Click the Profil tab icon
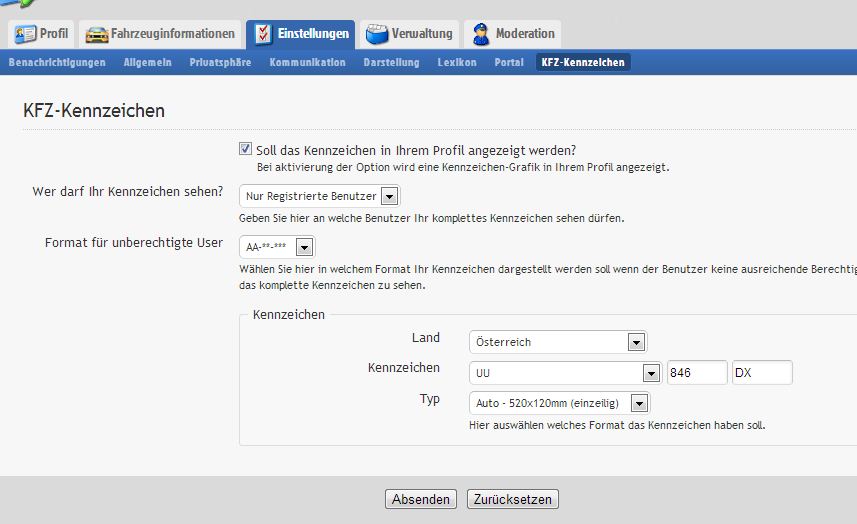Image resolution: width=857 pixels, height=524 pixels. pyautogui.click(x=25, y=34)
